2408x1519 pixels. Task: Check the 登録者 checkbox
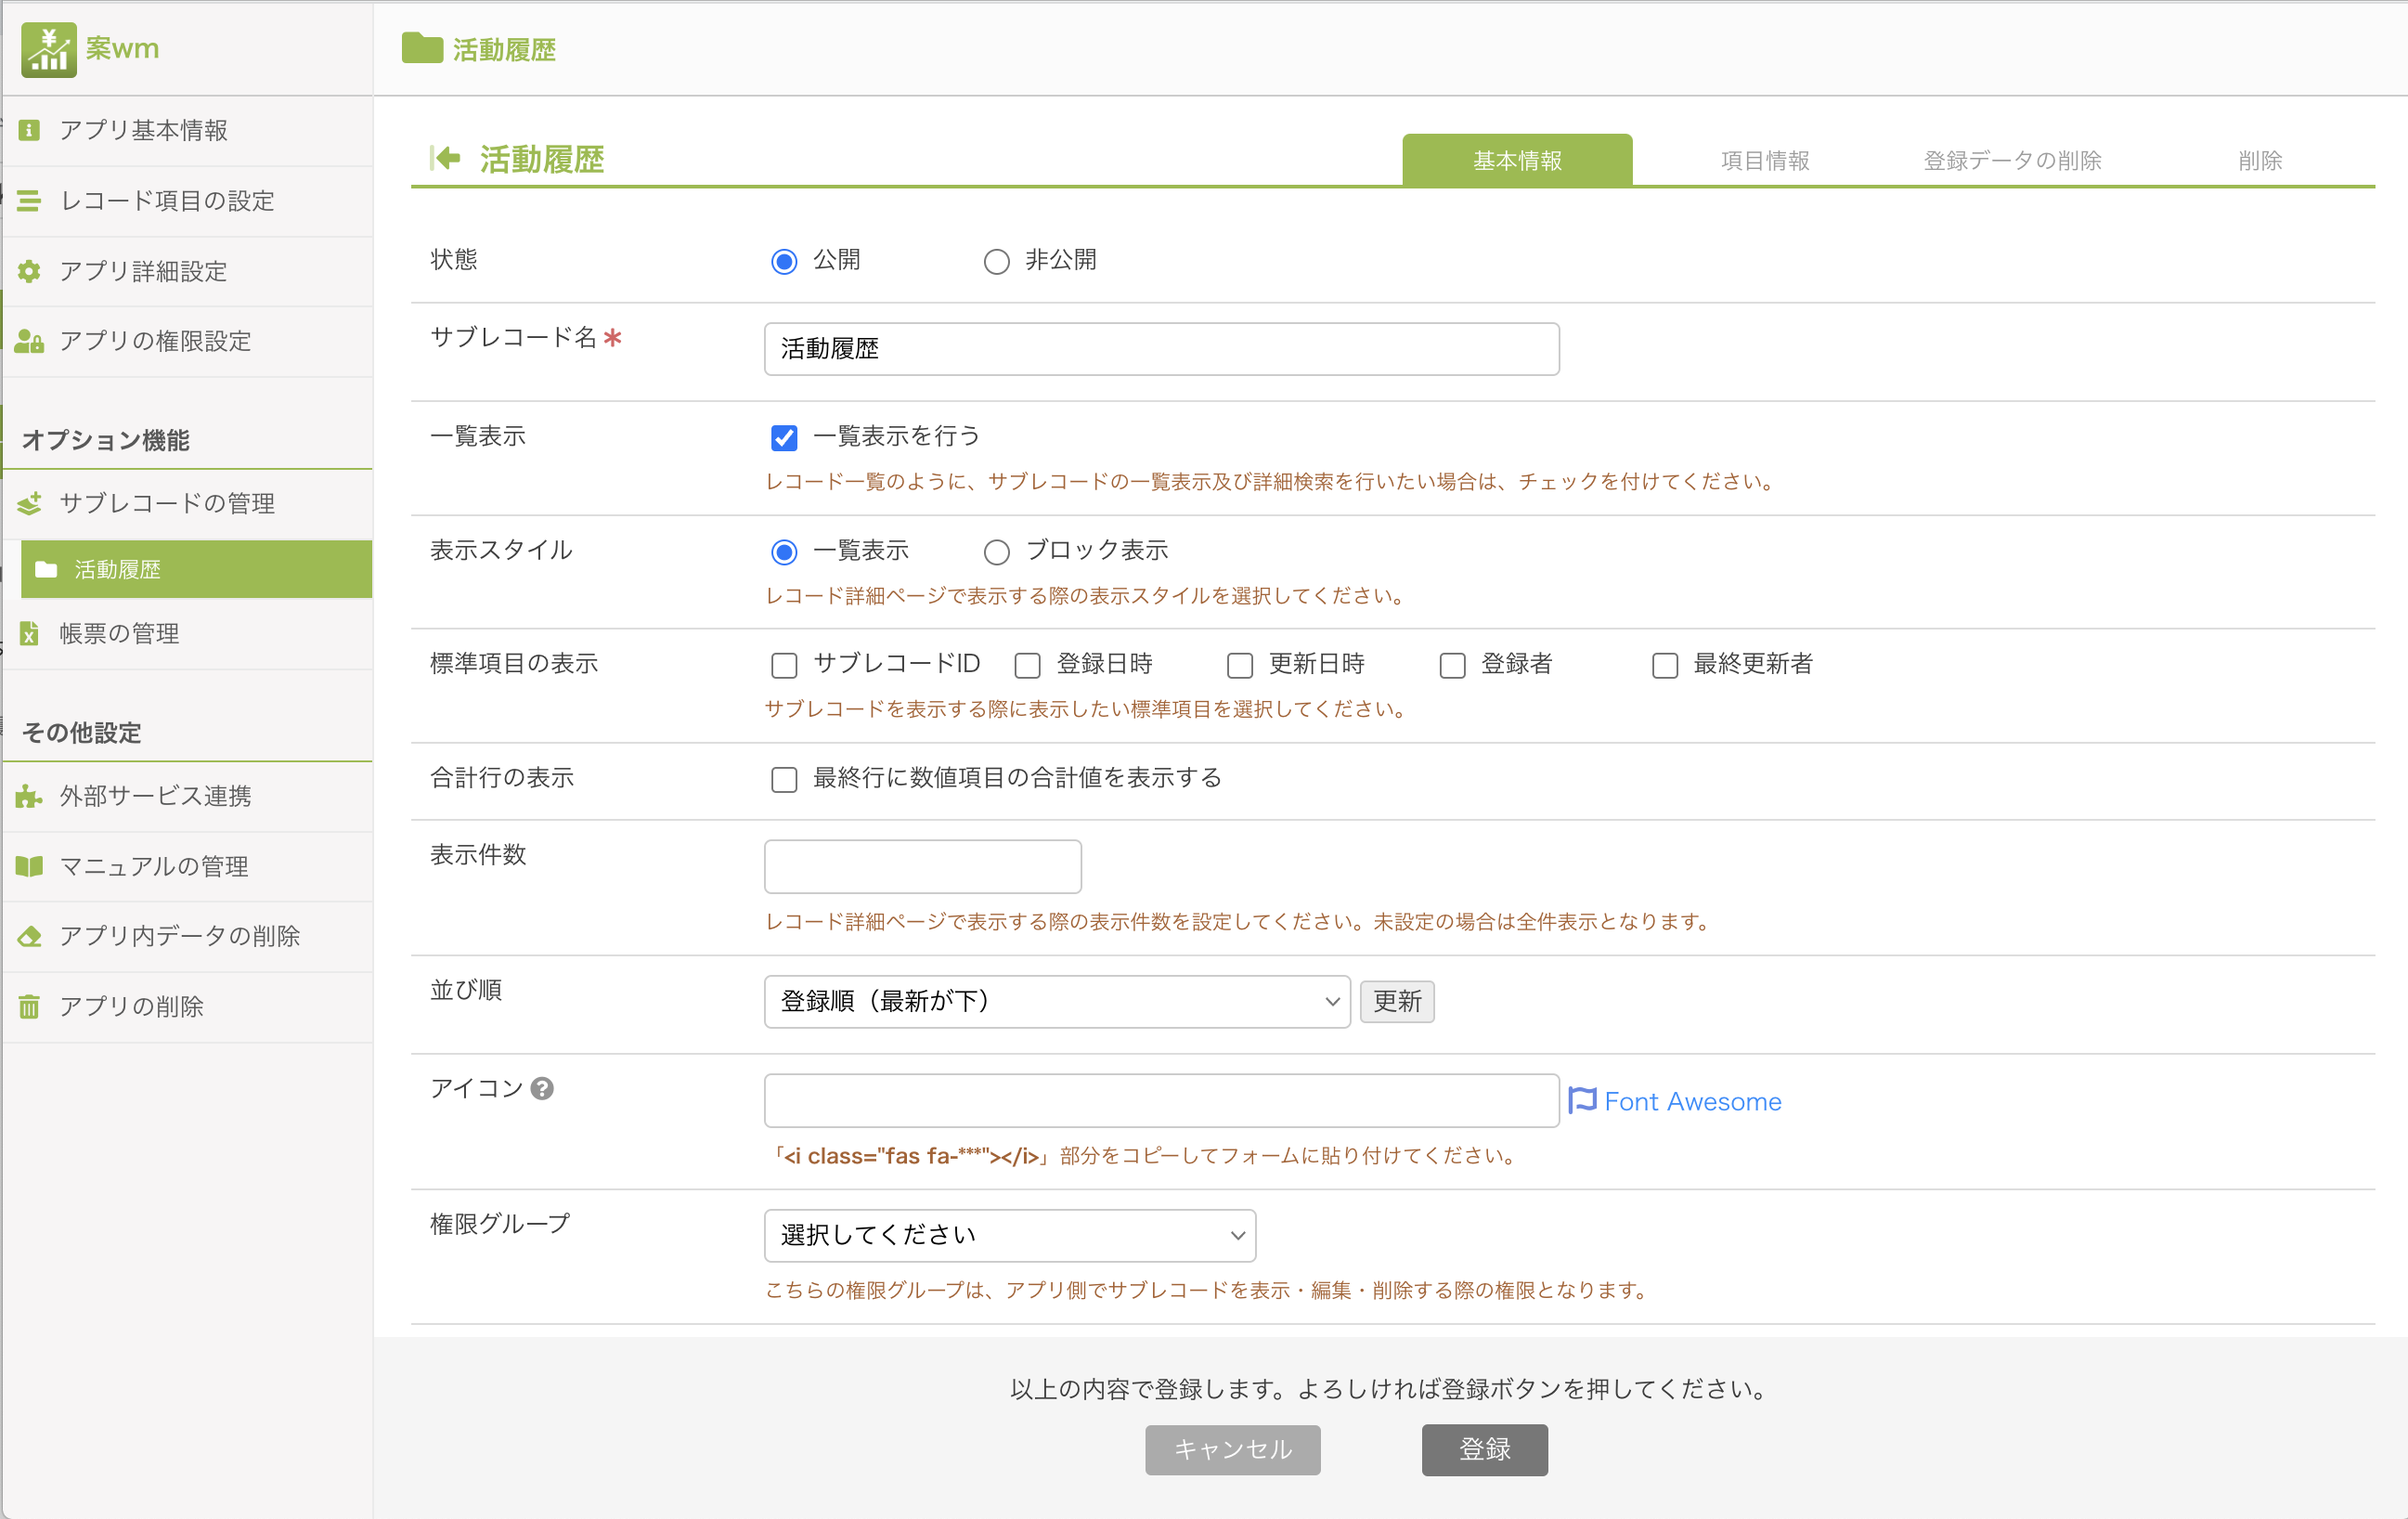click(1452, 665)
